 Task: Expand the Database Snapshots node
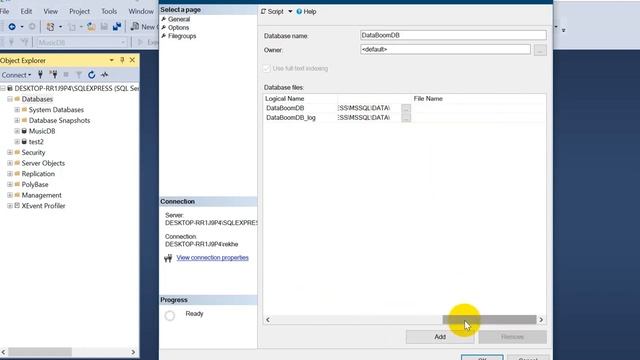[17, 120]
